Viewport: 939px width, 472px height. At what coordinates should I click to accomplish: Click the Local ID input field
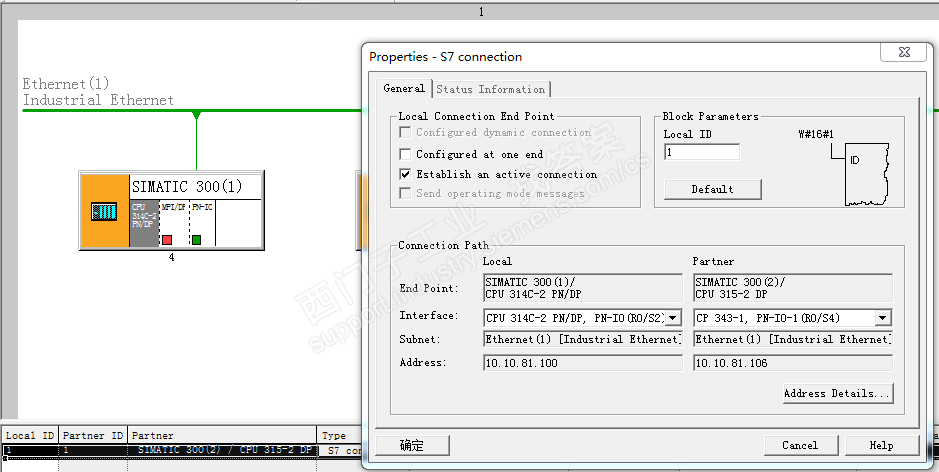tap(702, 152)
